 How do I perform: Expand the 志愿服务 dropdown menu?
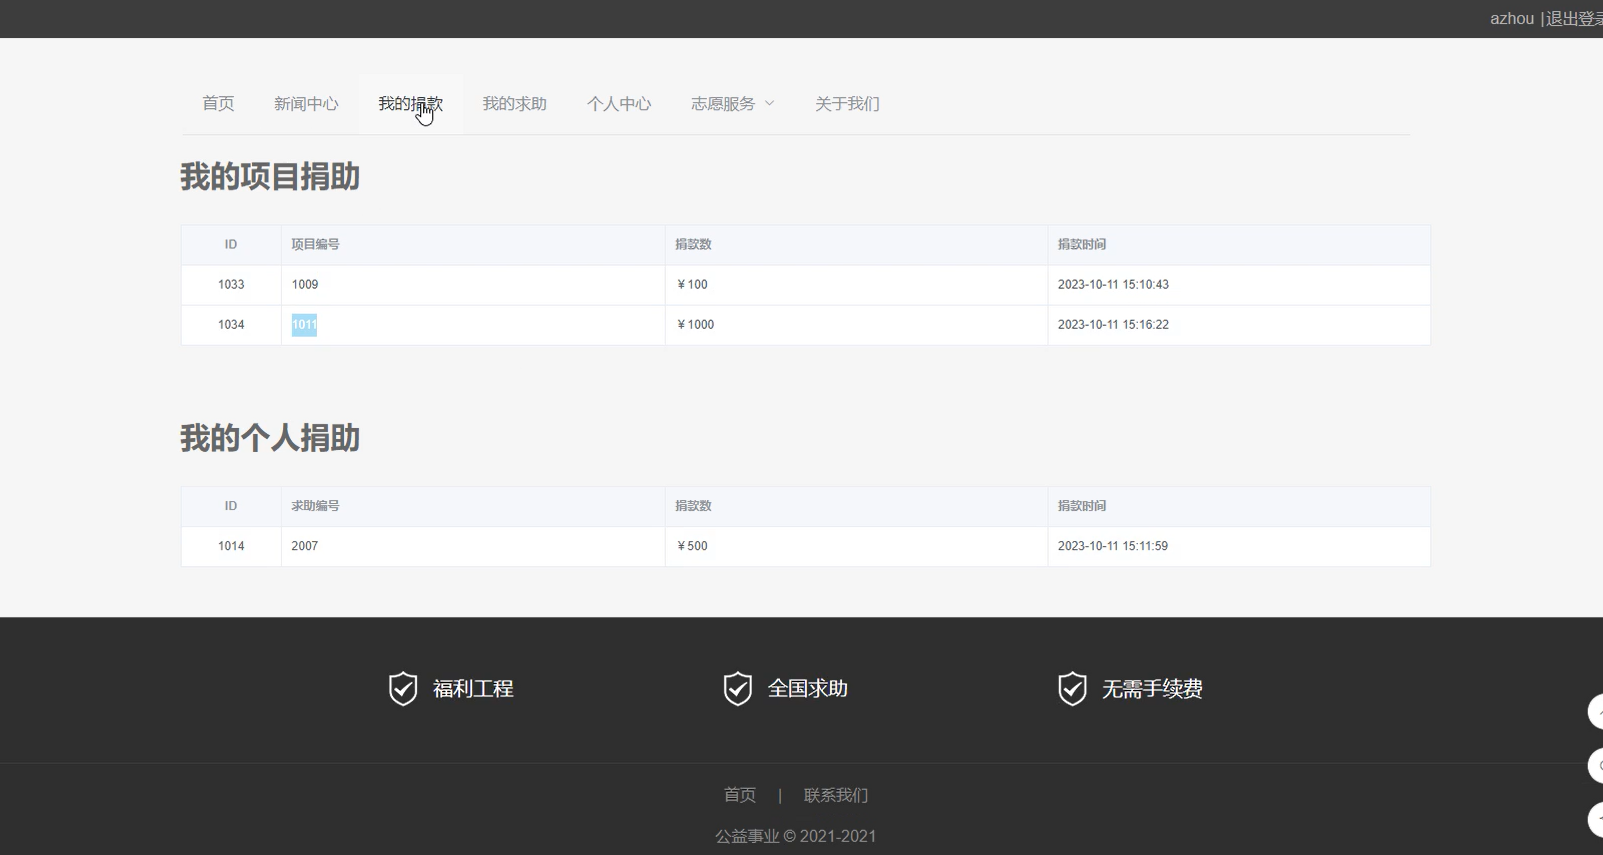732,104
